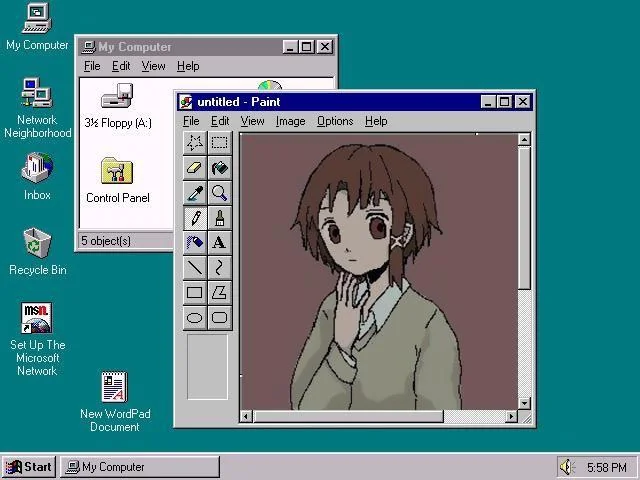Activate the Pick Color eyedropper tool
This screenshot has height=480, width=640.
(x=195, y=193)
